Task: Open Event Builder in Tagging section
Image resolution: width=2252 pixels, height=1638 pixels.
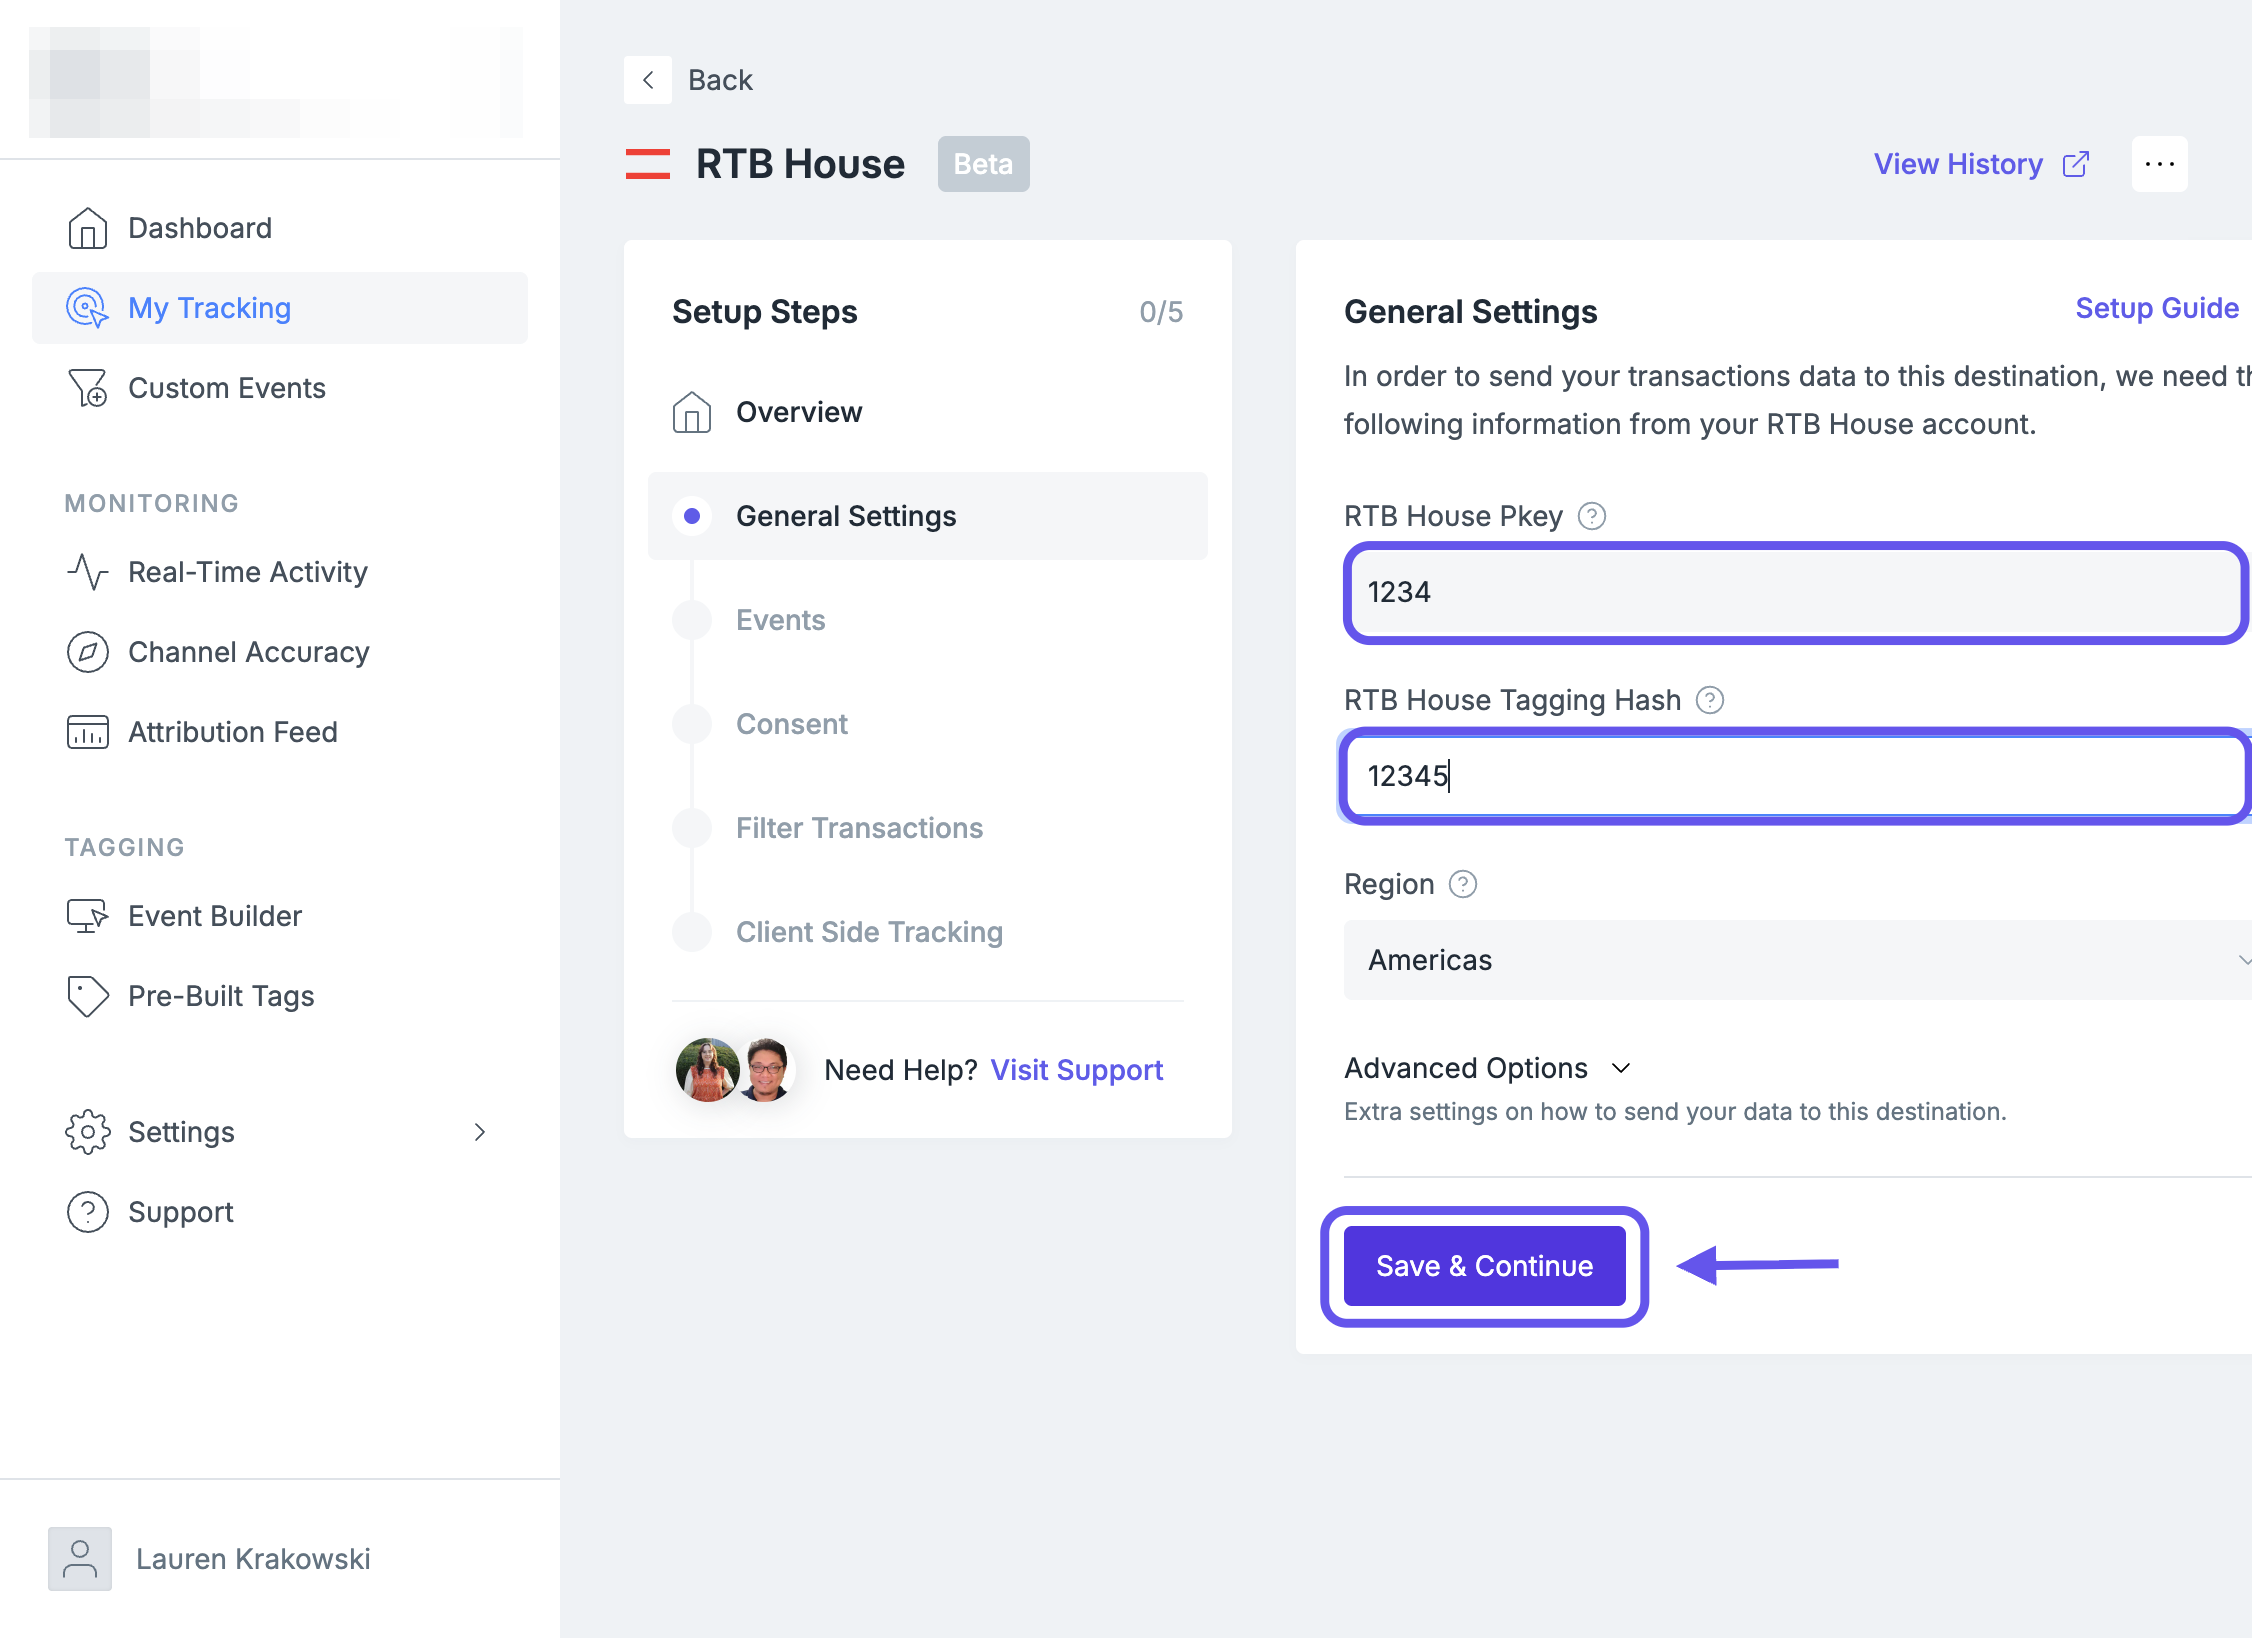Action: tap(280, 916)
